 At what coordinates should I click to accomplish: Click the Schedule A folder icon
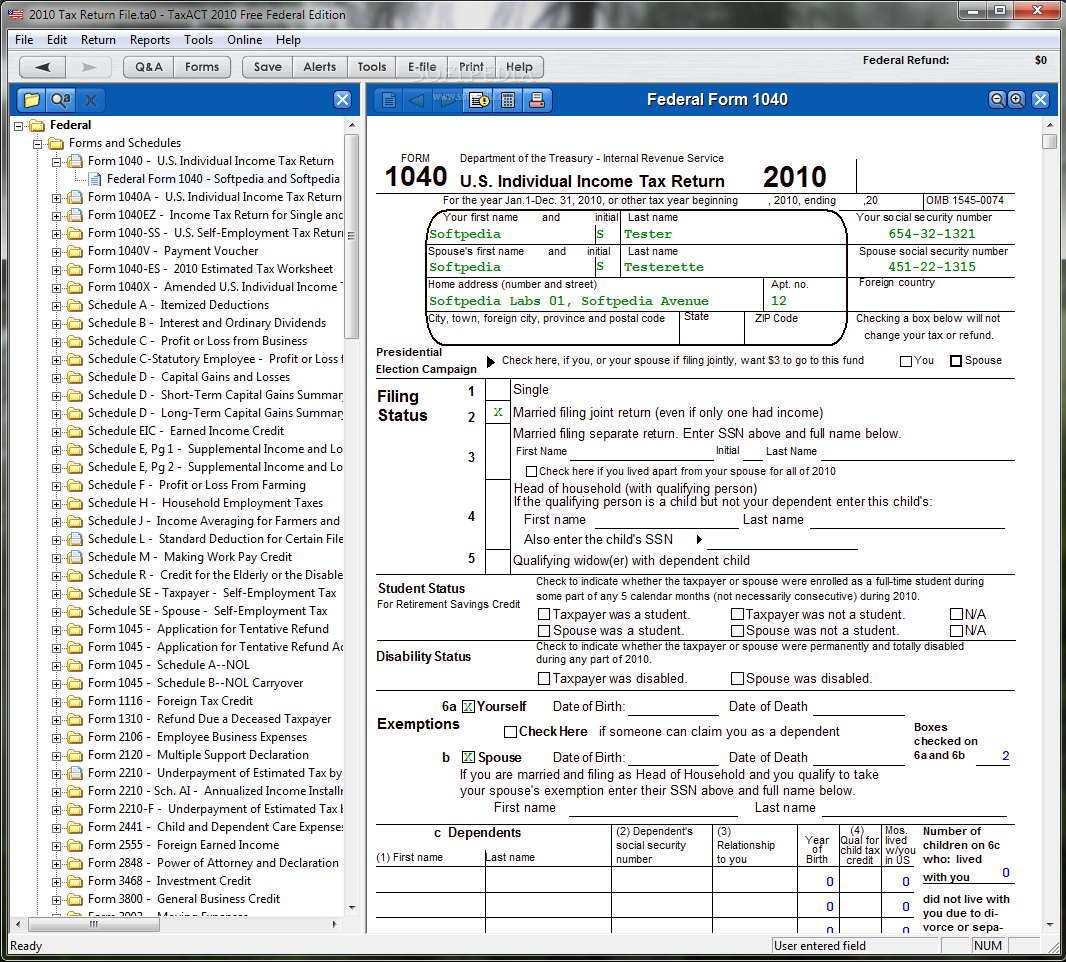(x=75, y=305)
